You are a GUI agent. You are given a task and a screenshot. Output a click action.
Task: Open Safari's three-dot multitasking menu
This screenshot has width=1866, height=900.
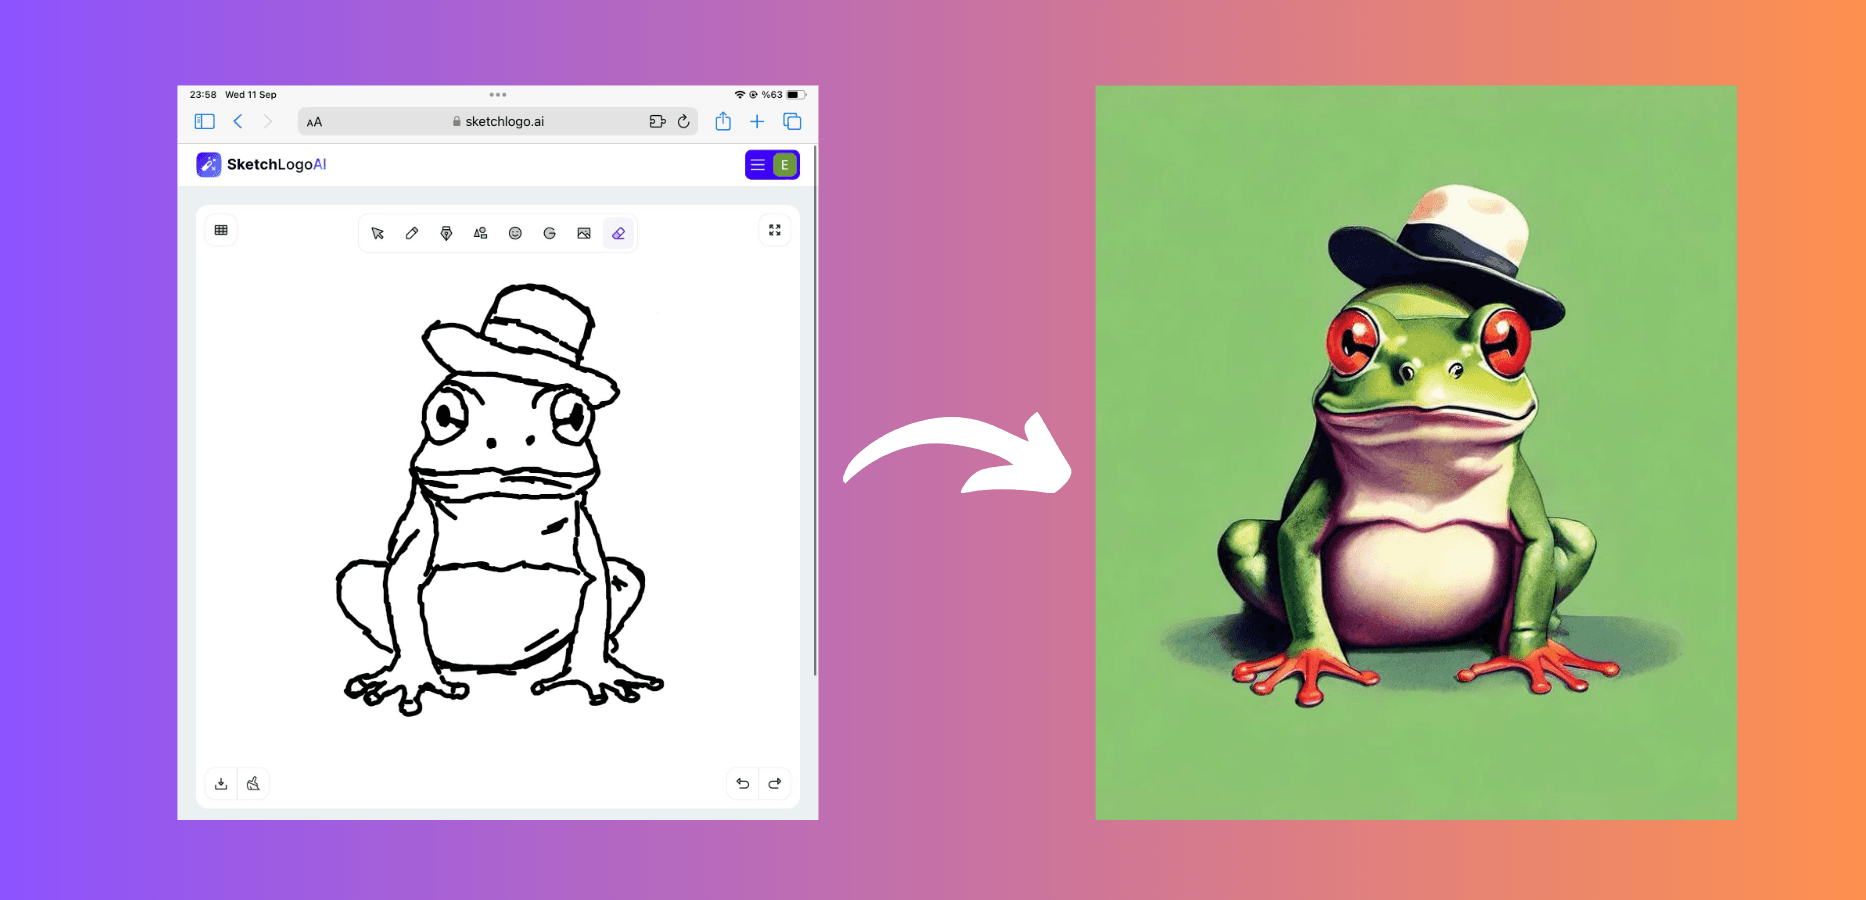(x=498, y=95)
